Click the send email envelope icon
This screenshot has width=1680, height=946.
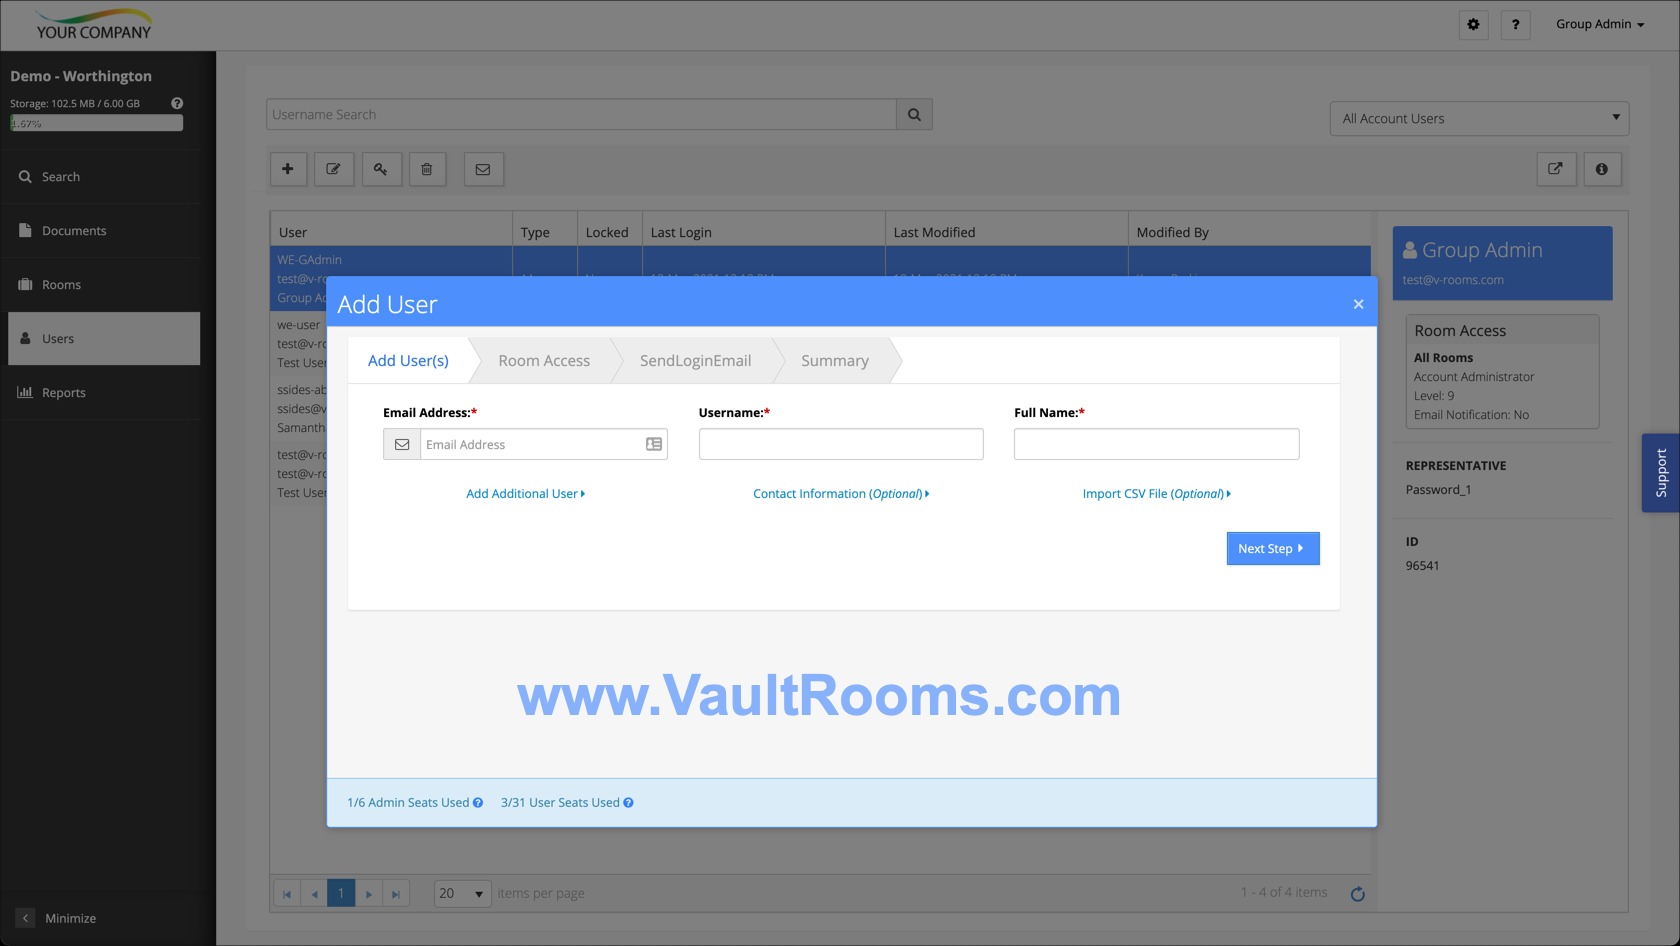pos(483,169)
